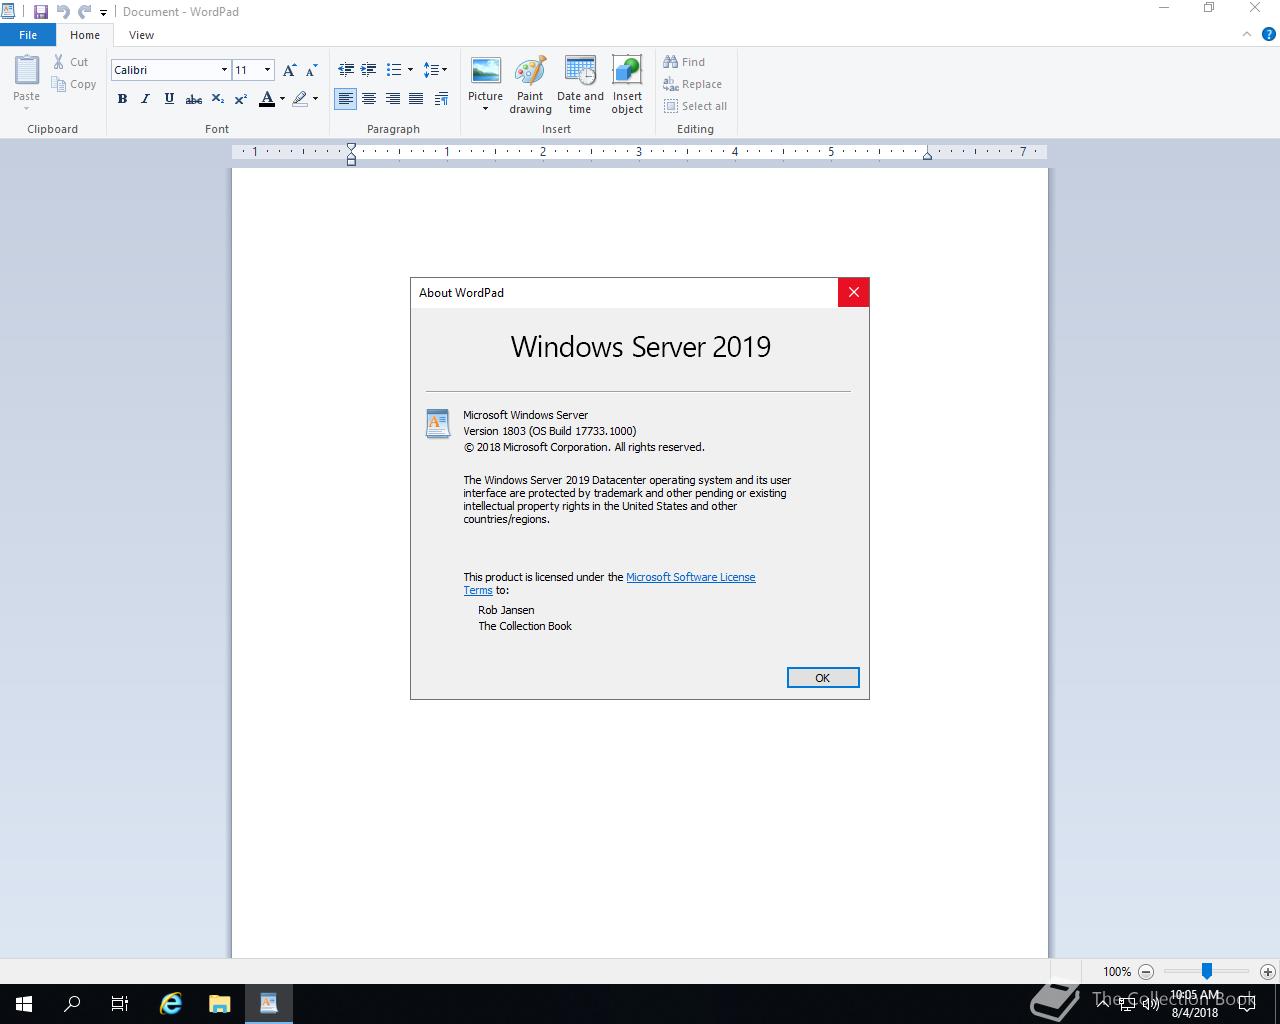Collapse the ribbon with the chevron
Screen dimensions: 1280x1024
(1247, 34)
